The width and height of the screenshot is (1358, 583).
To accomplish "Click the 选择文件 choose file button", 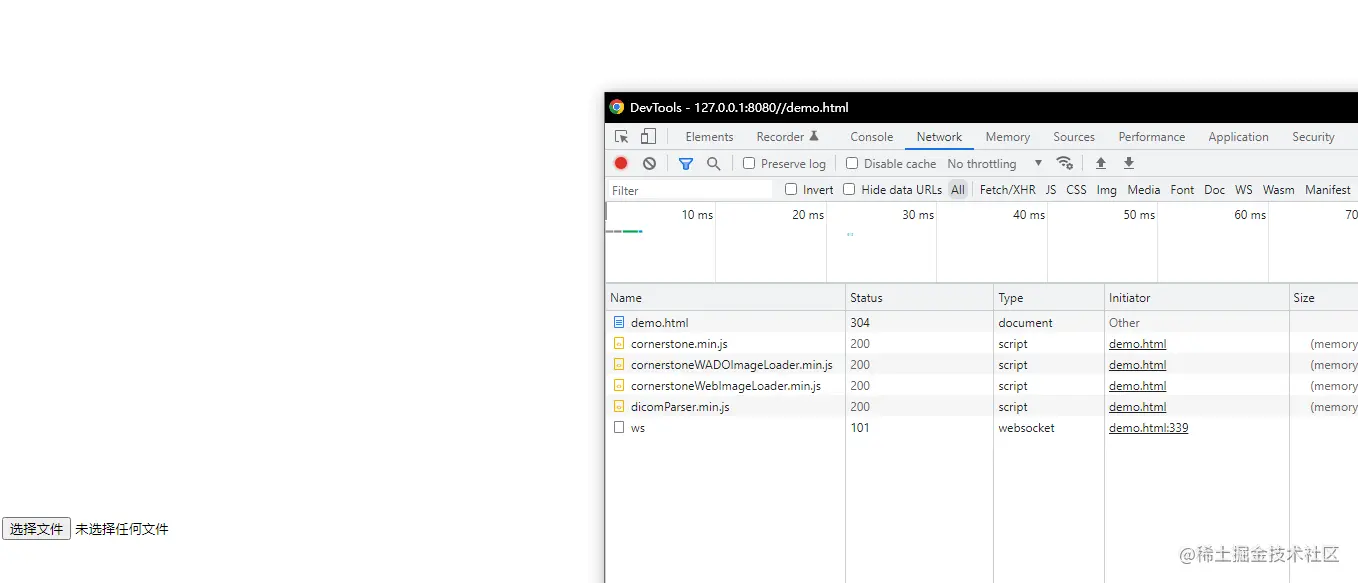I will pyautogui.click(x=37, y=529).
